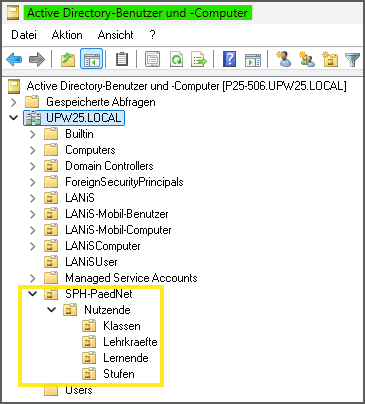
Task: Click the Lehrkraefte label
Action: [130, 342]
